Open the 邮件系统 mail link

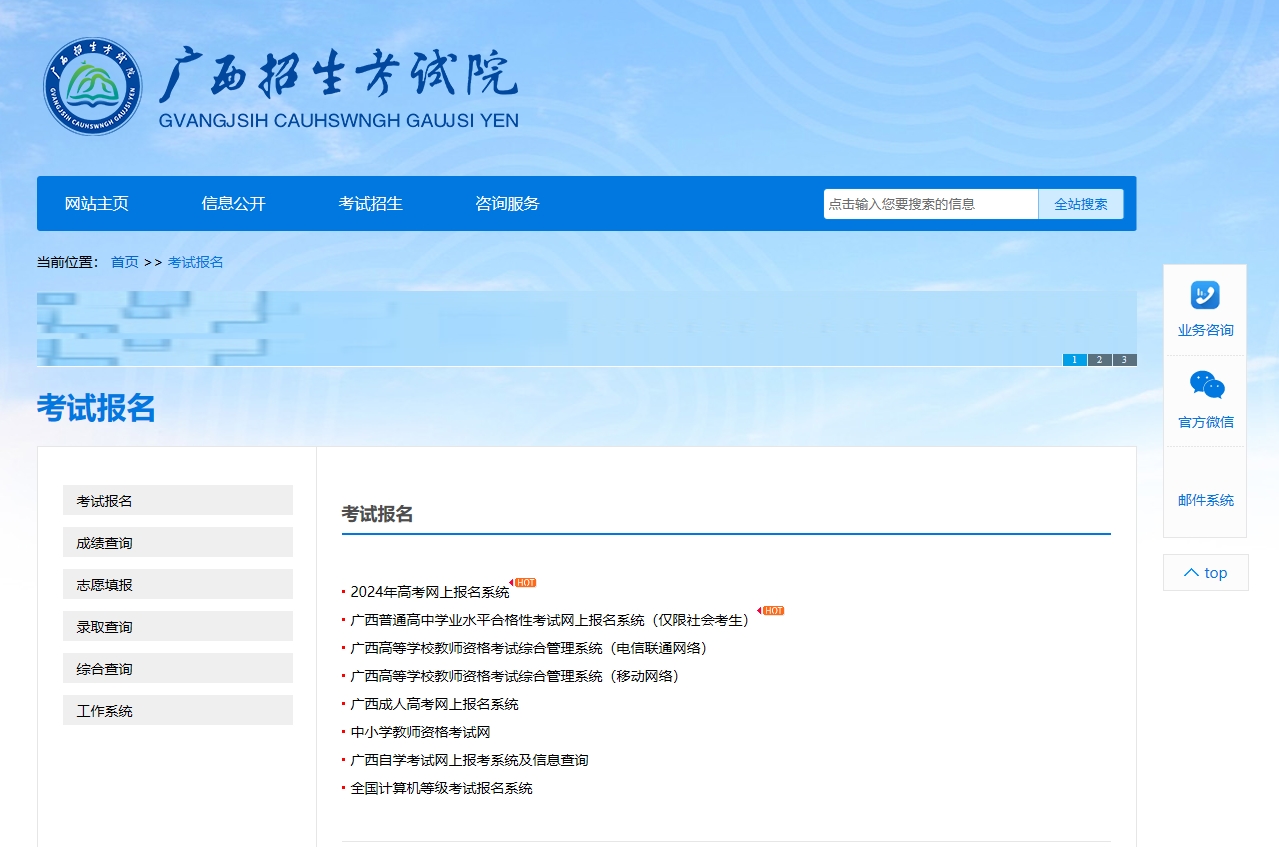click(1205, 500)
